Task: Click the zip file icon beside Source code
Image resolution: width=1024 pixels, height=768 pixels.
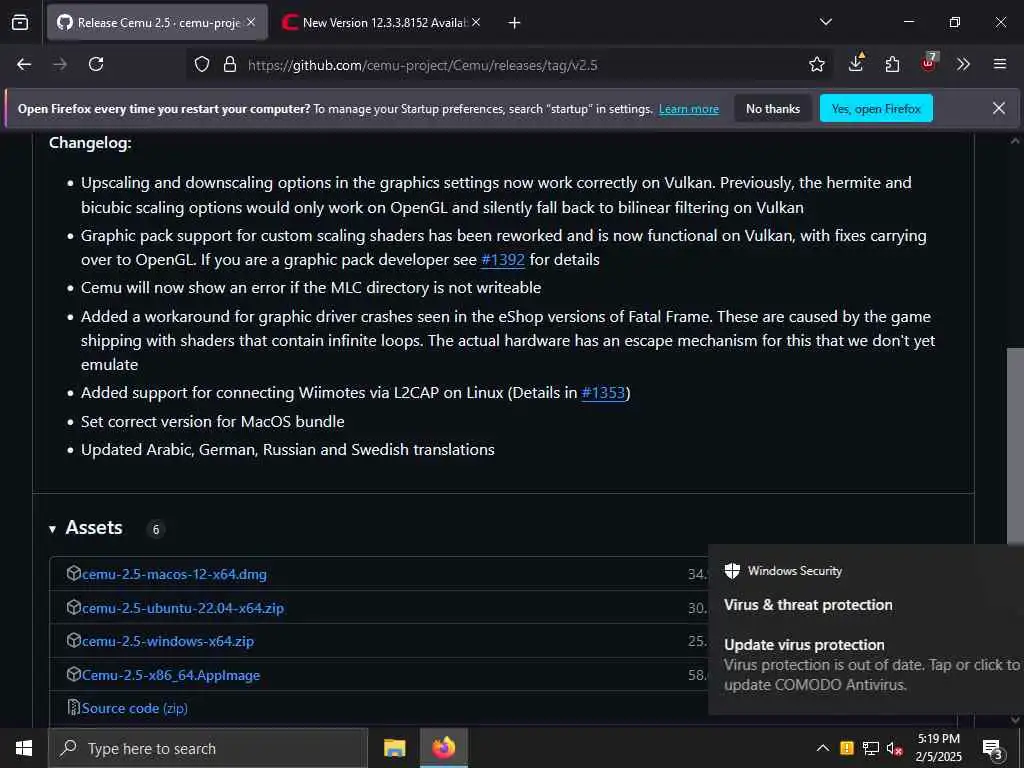Action: 74,708
